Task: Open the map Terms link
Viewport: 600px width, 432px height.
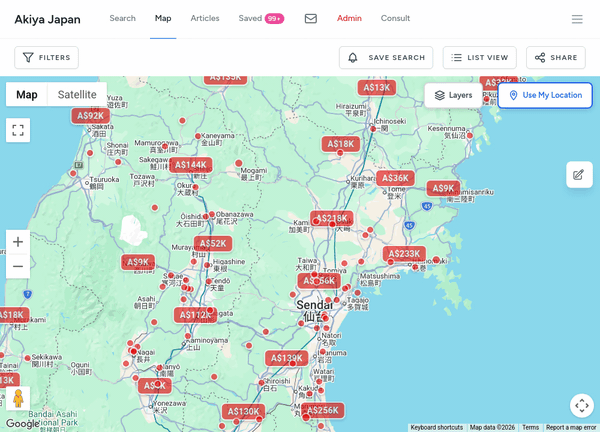Action: (530, 427)
